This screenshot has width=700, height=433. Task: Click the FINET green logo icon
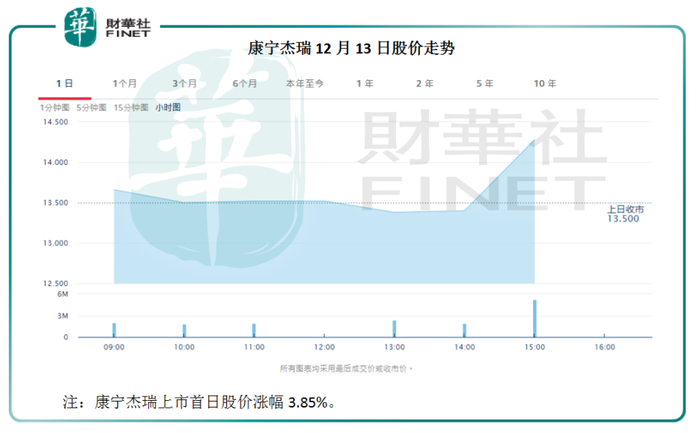[x=80, y=27]
